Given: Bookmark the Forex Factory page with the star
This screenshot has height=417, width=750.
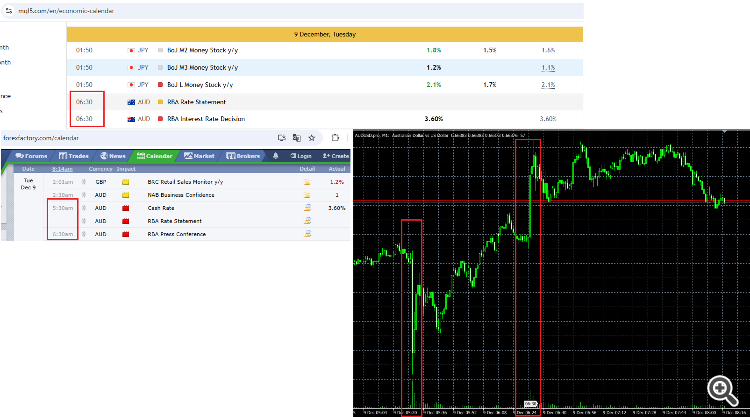Looking at the screenshot, I should (x=312, y=138).
